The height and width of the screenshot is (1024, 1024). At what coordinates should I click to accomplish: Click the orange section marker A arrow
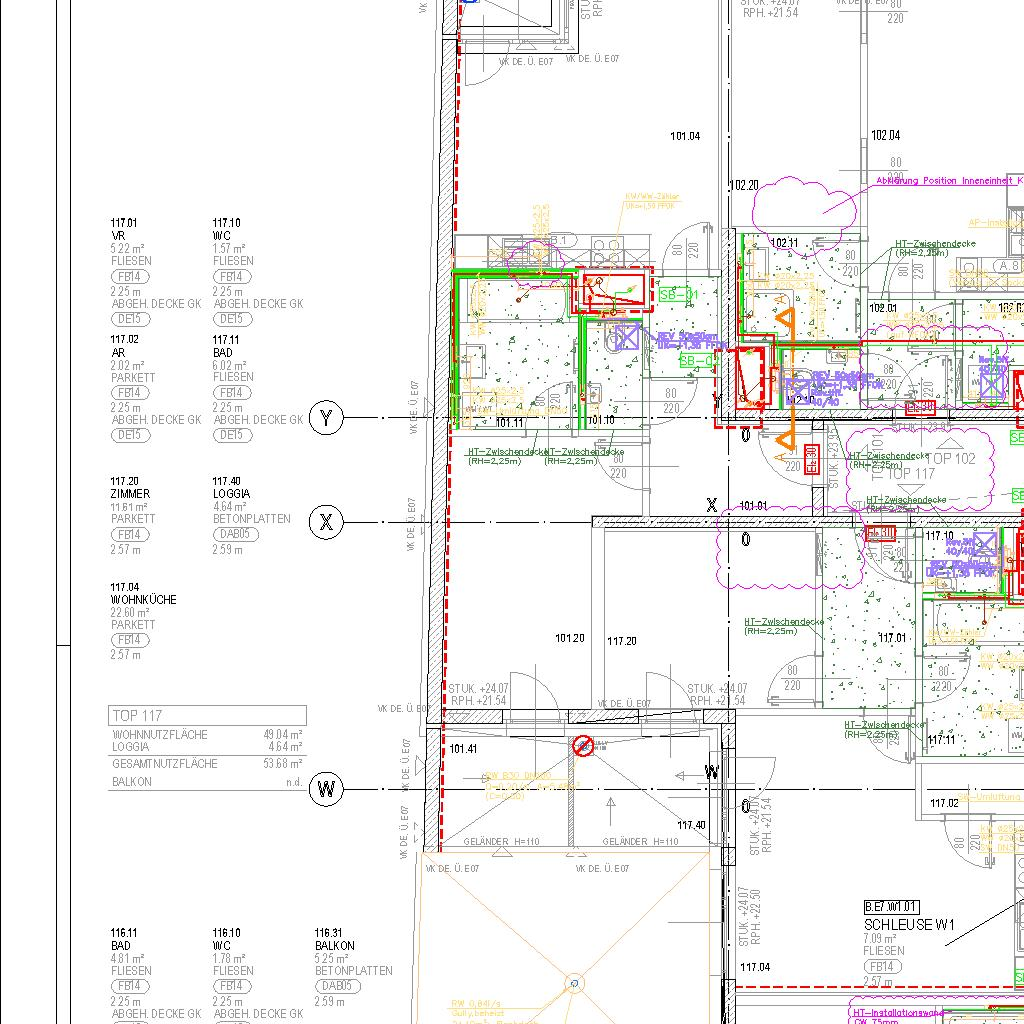[x=786, y=320]
